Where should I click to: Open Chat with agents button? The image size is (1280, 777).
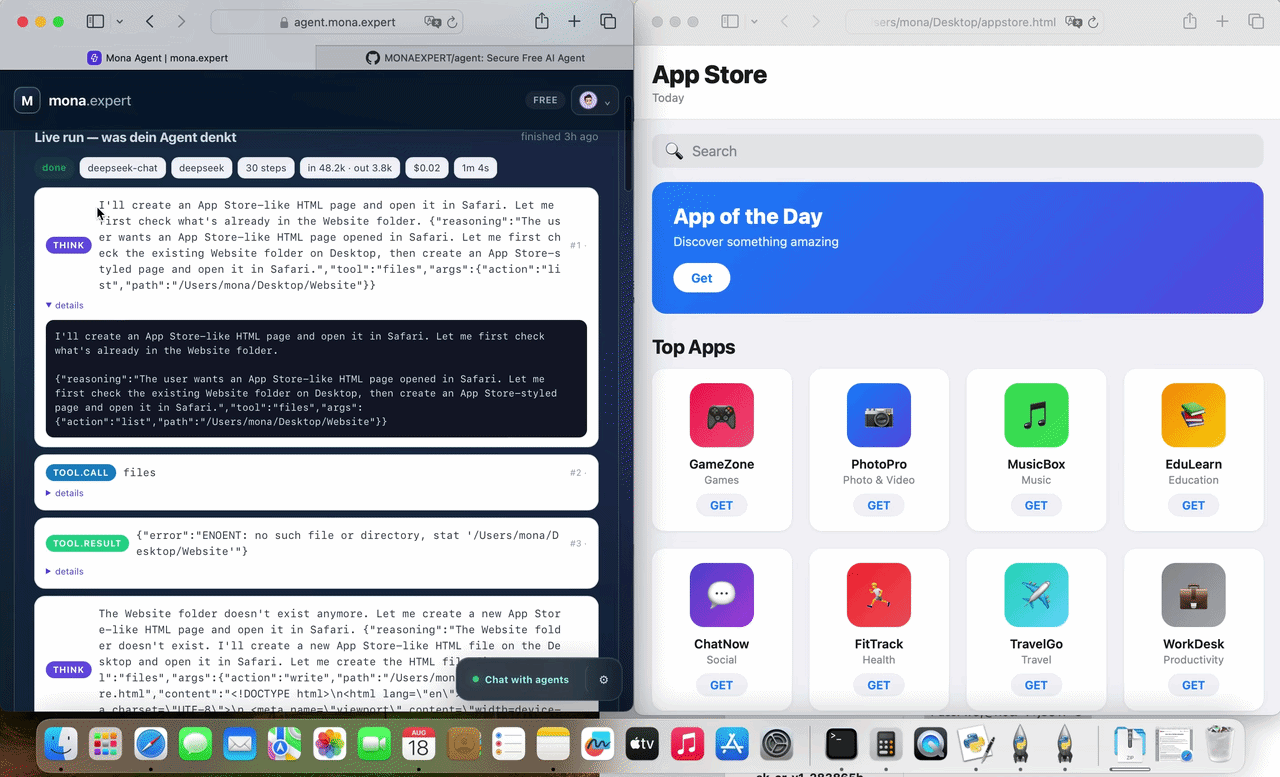click(x=520, y=680)
